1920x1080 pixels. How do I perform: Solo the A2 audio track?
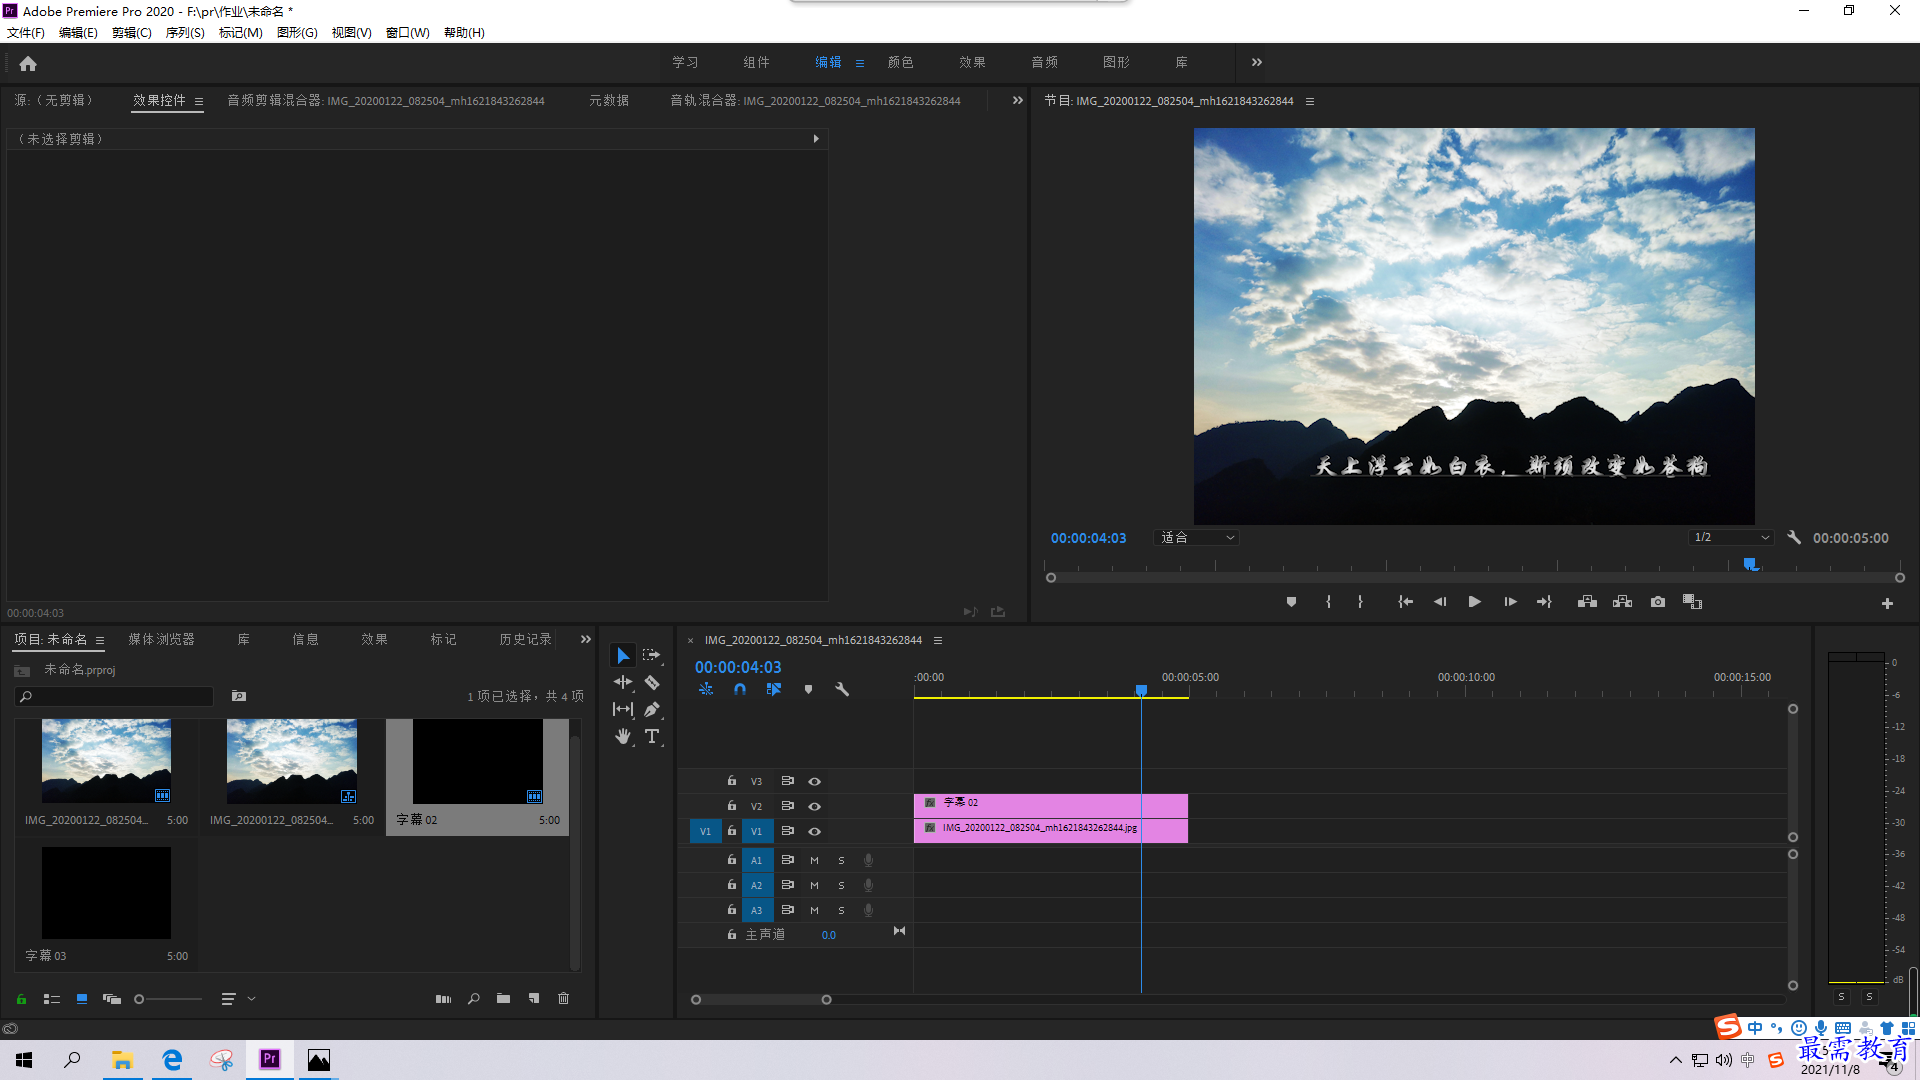[841, 885]
